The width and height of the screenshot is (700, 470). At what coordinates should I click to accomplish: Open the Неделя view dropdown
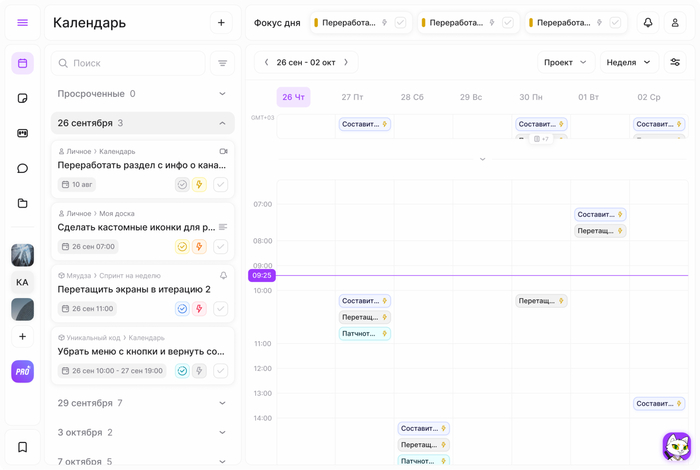coord(629,62)
